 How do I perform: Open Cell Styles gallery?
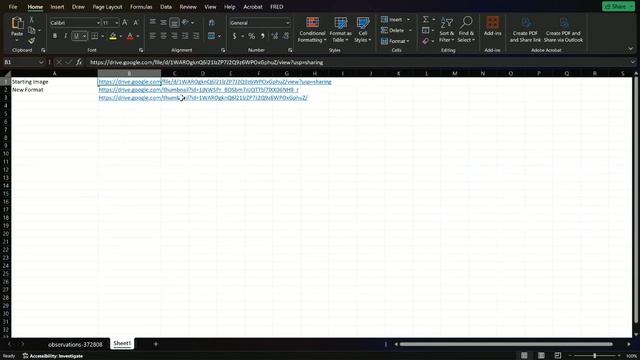[x=362, y=30]
